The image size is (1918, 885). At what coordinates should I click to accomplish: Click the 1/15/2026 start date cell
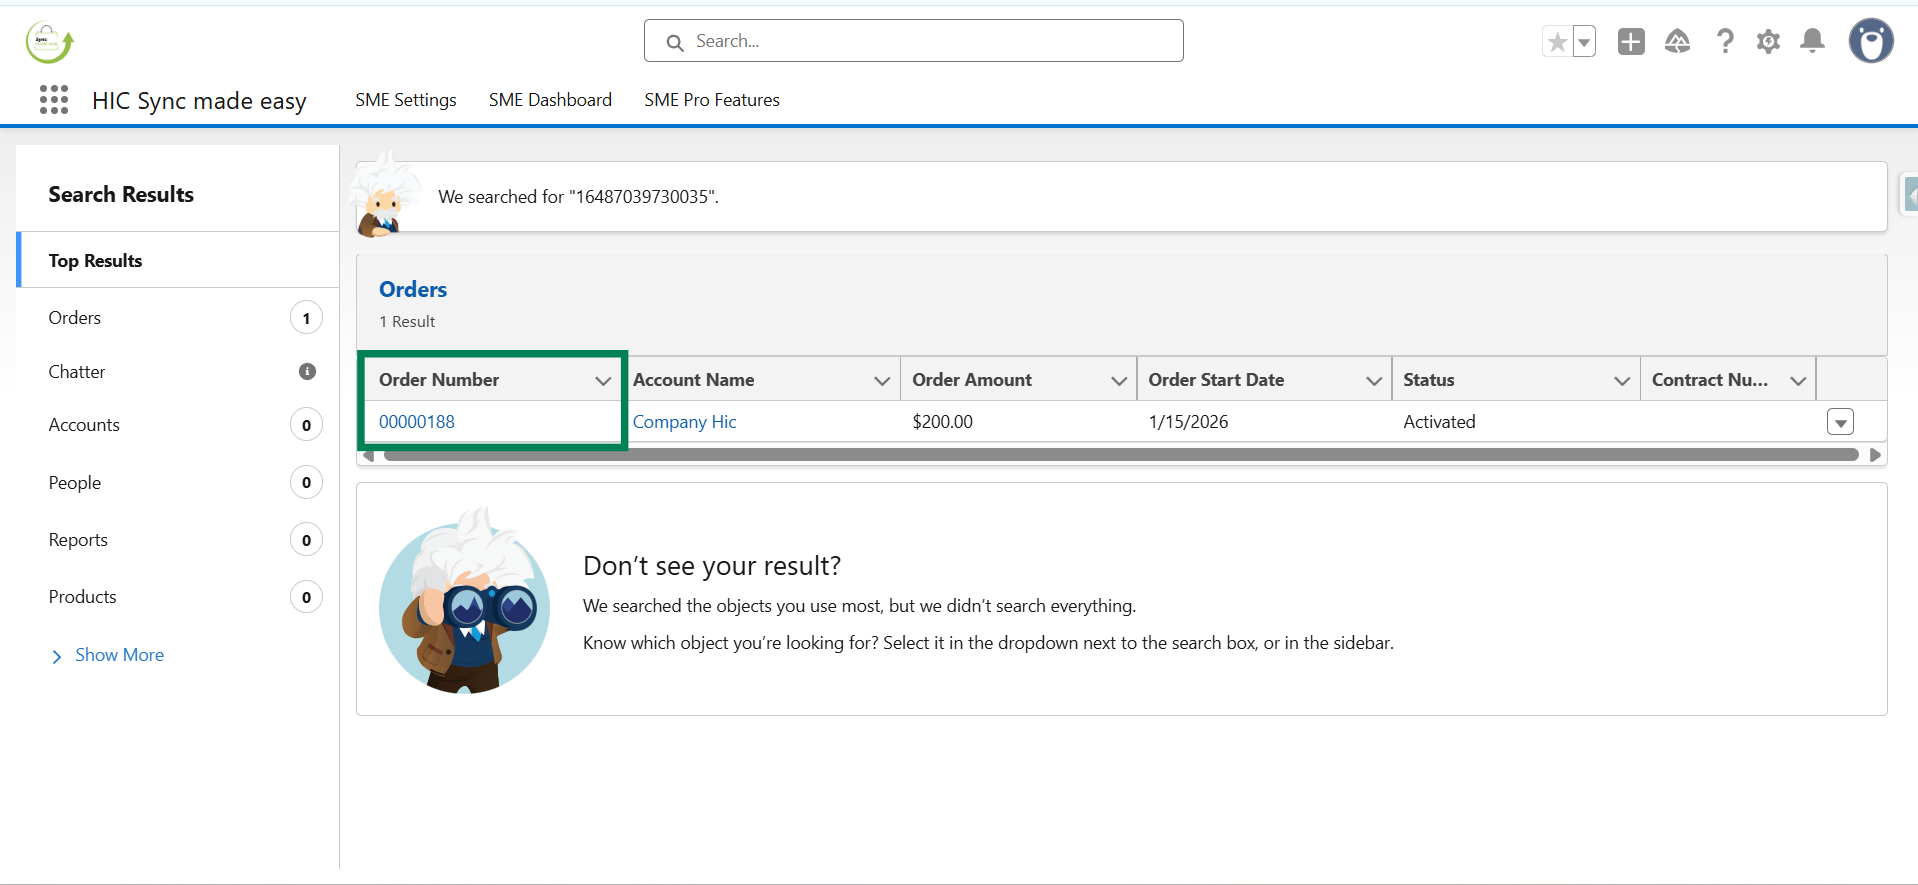pyautogui.click(x=1189, y=422)
